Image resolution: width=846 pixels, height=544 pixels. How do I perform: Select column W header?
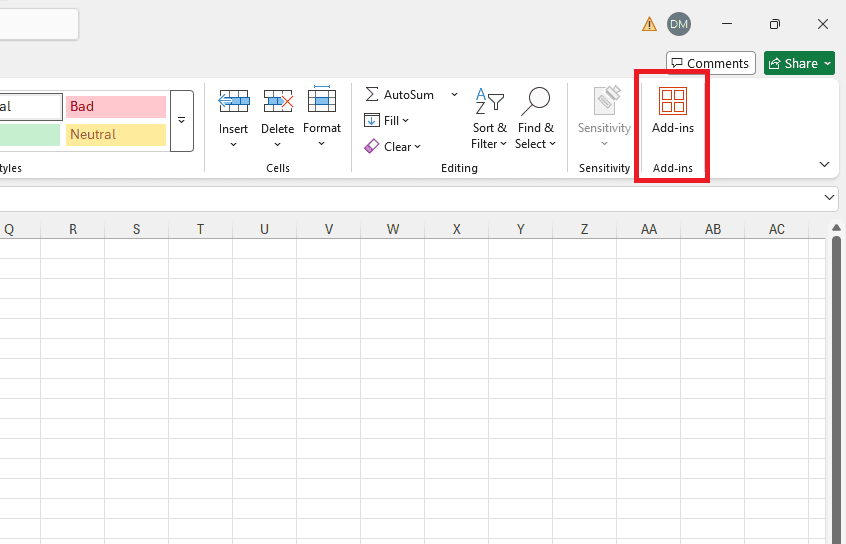click(393, 229)
